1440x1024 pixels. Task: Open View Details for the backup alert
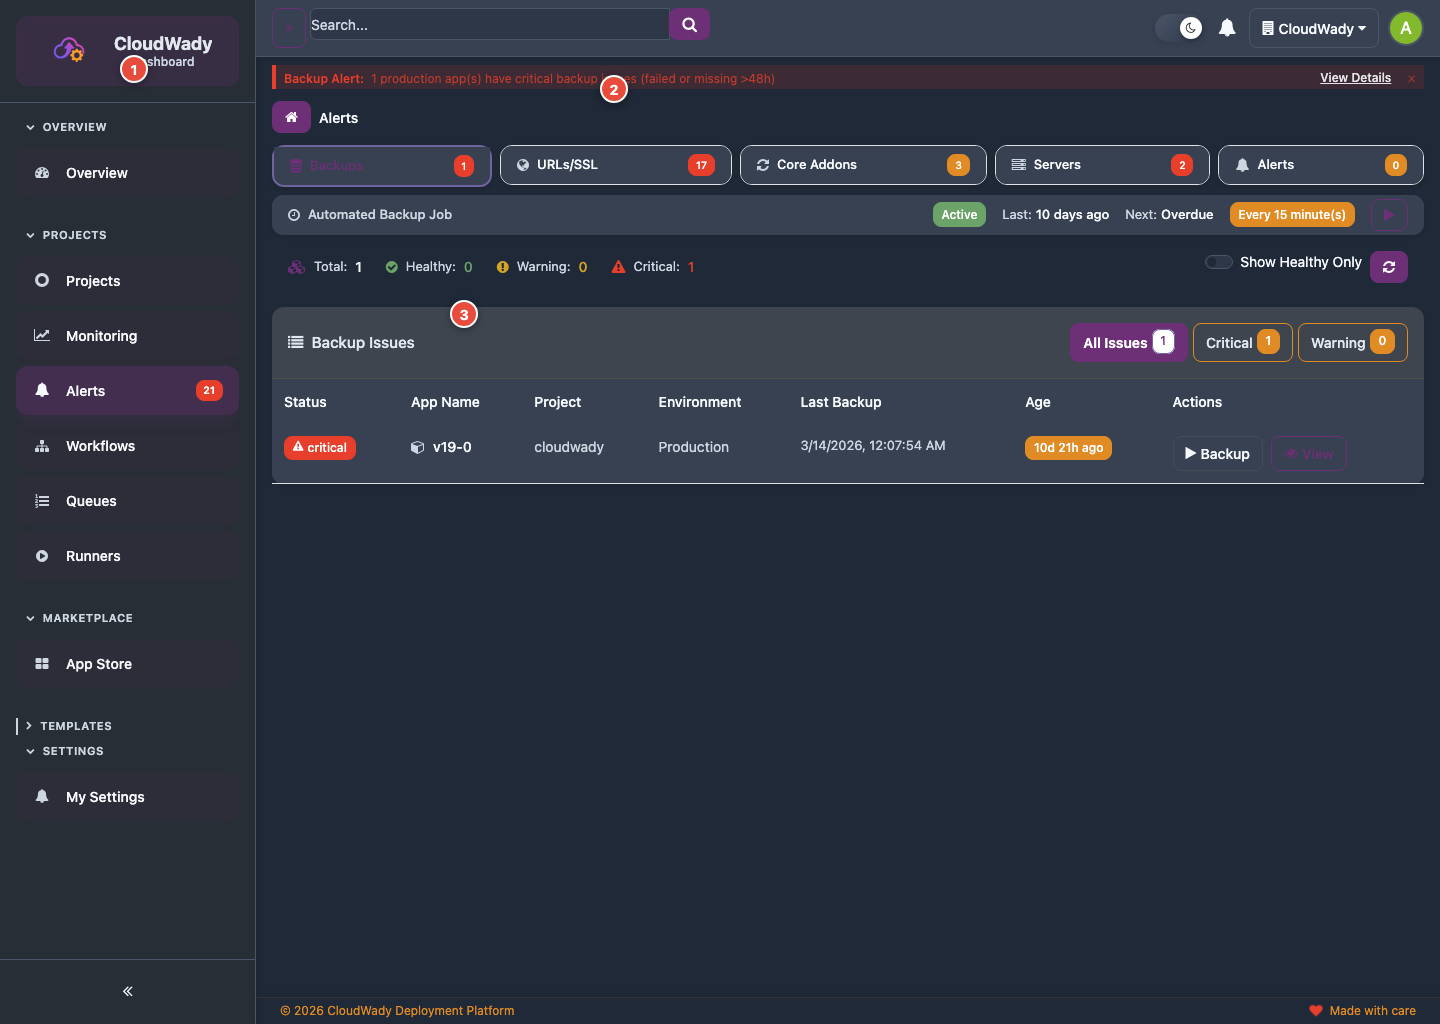pyautogui.click(x=1355, y=77)
